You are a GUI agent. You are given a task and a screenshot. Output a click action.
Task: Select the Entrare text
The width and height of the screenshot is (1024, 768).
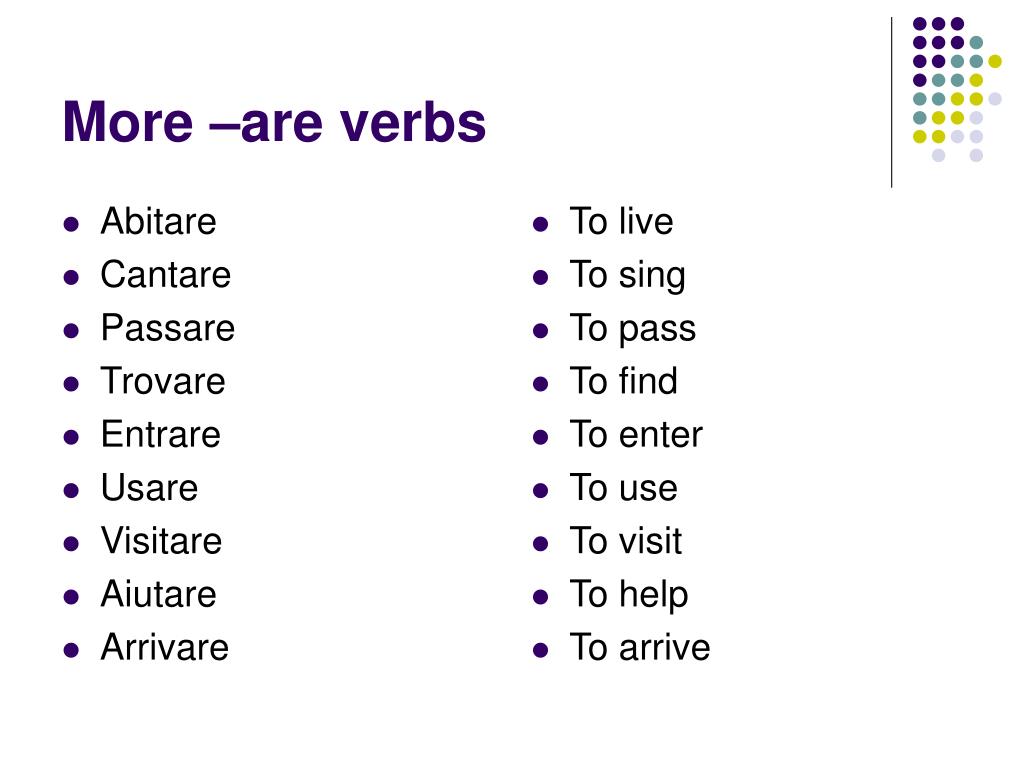pyautogui.click(x=161, y=434)
